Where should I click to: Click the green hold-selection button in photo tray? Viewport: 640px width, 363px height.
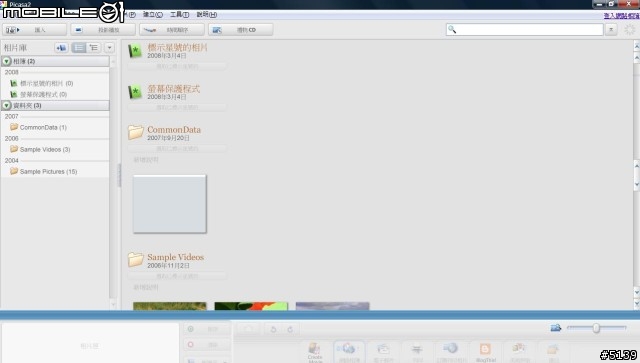click(207, 329)
